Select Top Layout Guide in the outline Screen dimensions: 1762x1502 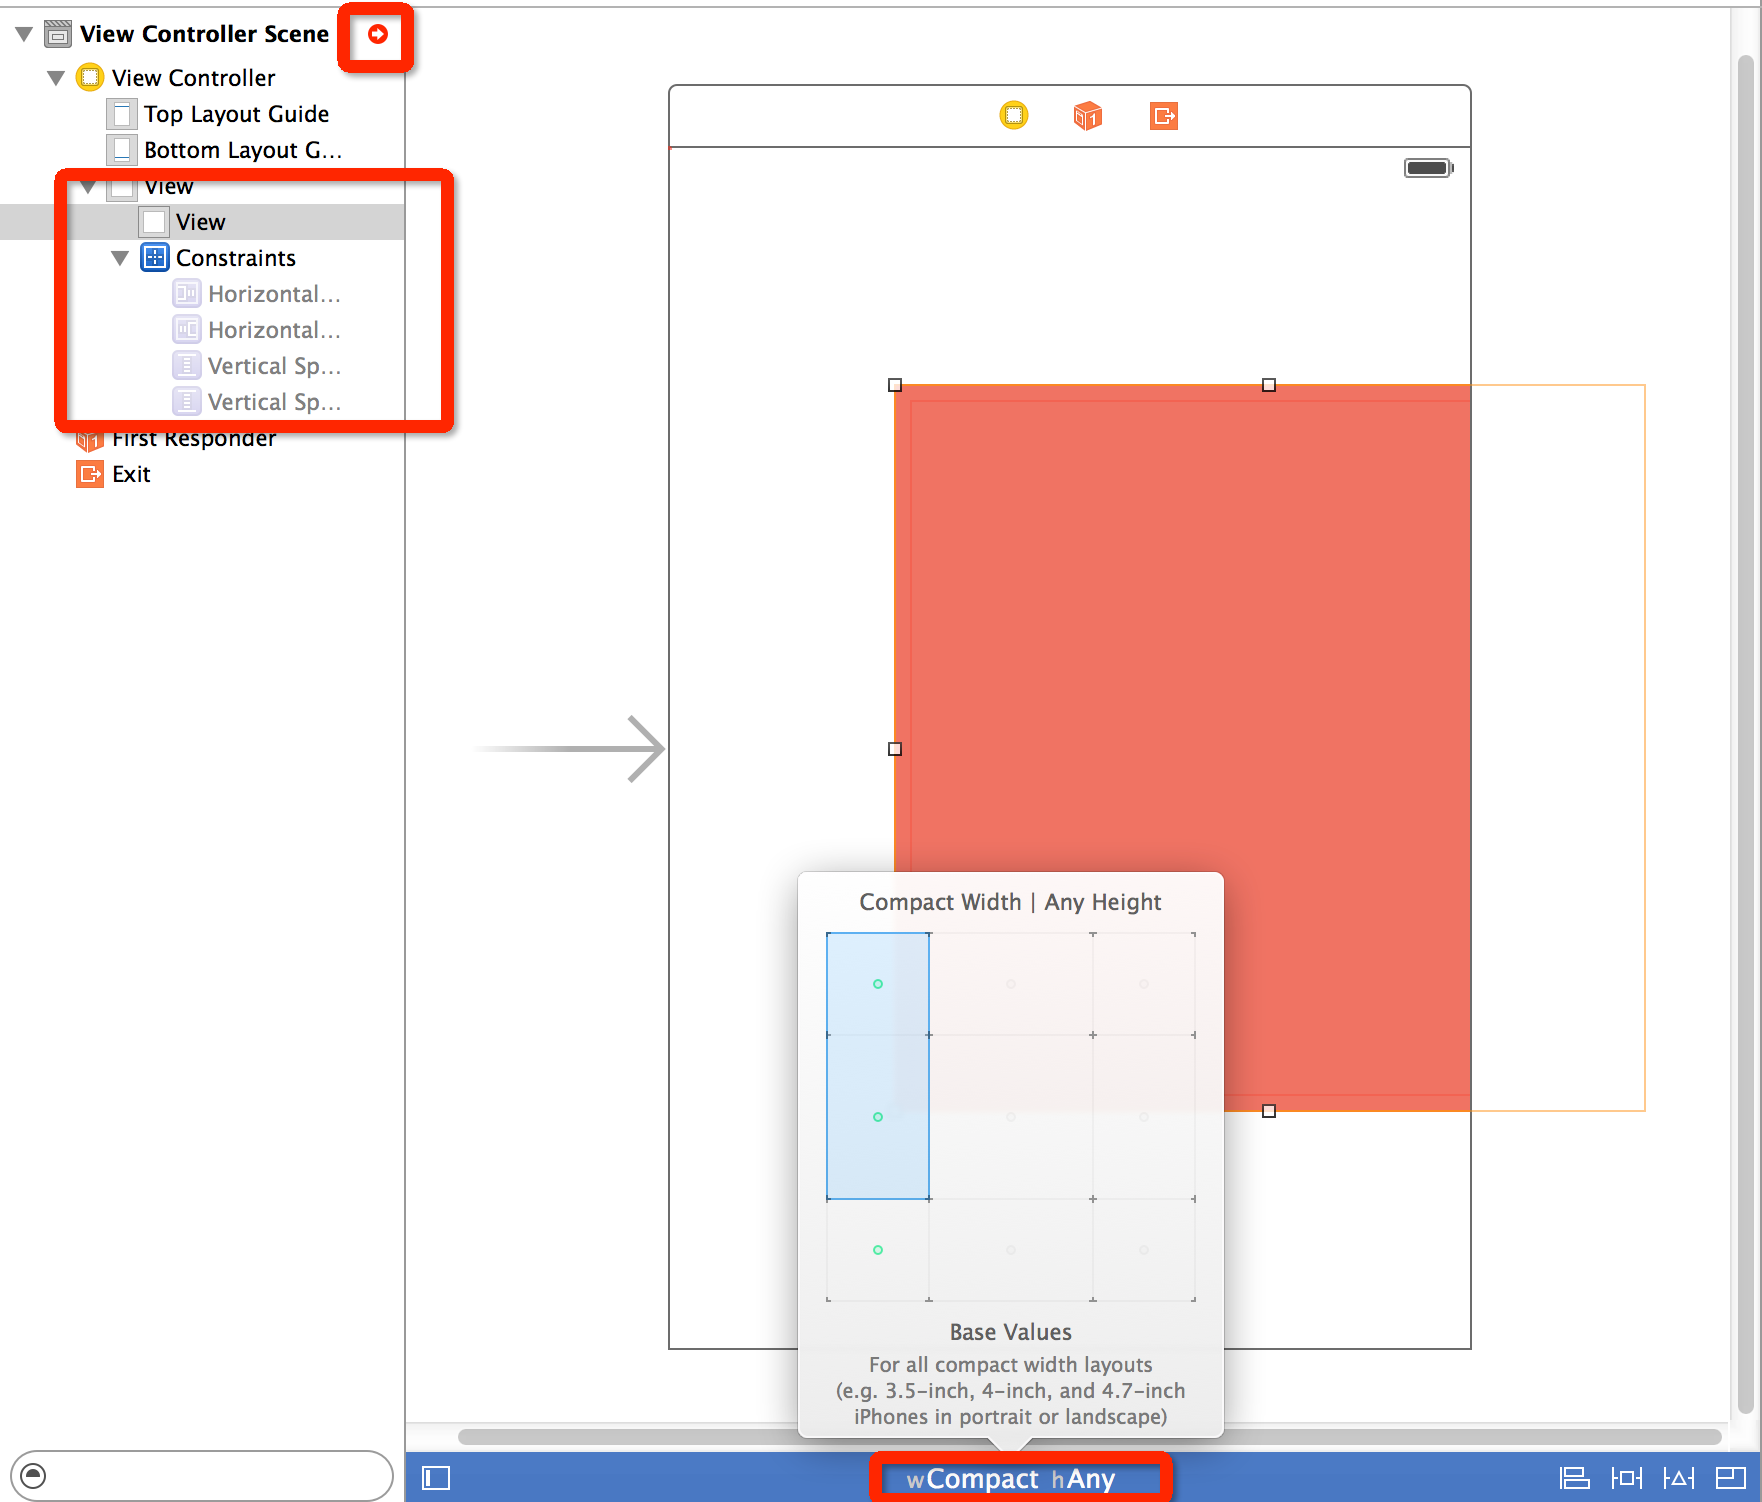[235, 113]
